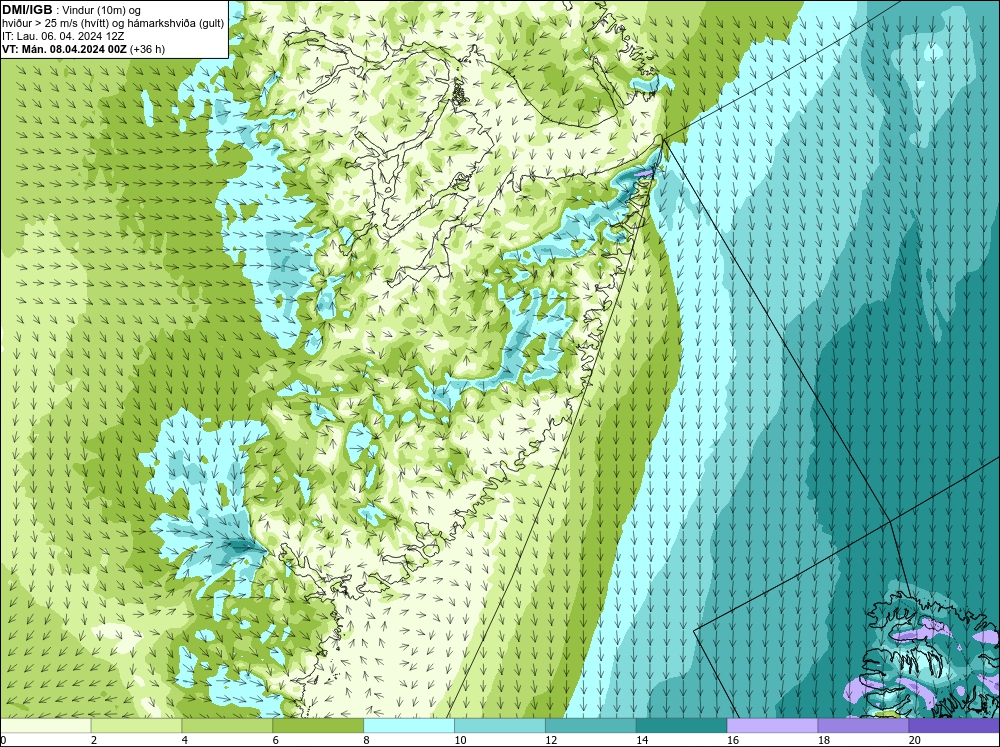Click the 4–6 m/s green legend swatch

pos(227,725)
